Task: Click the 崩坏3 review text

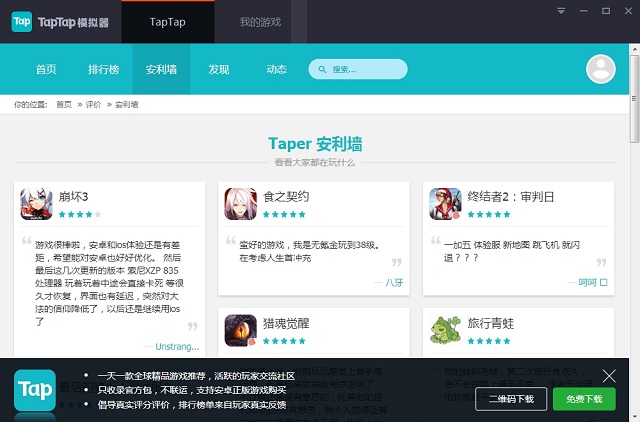Action: coord(109,283)
